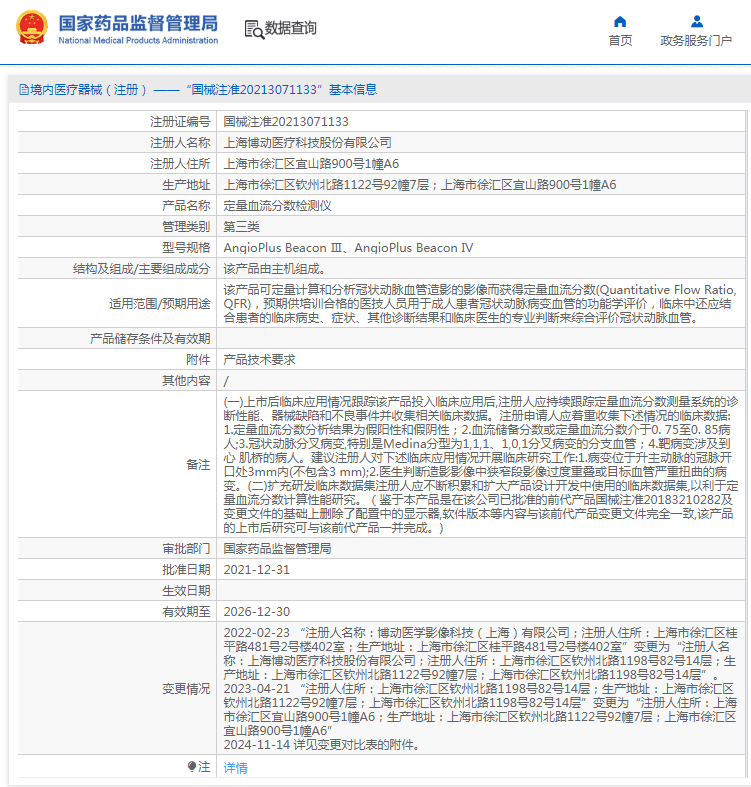751x787 pixels.
Task: Click the bulb icon beside 注
Action: click(192, 766)
